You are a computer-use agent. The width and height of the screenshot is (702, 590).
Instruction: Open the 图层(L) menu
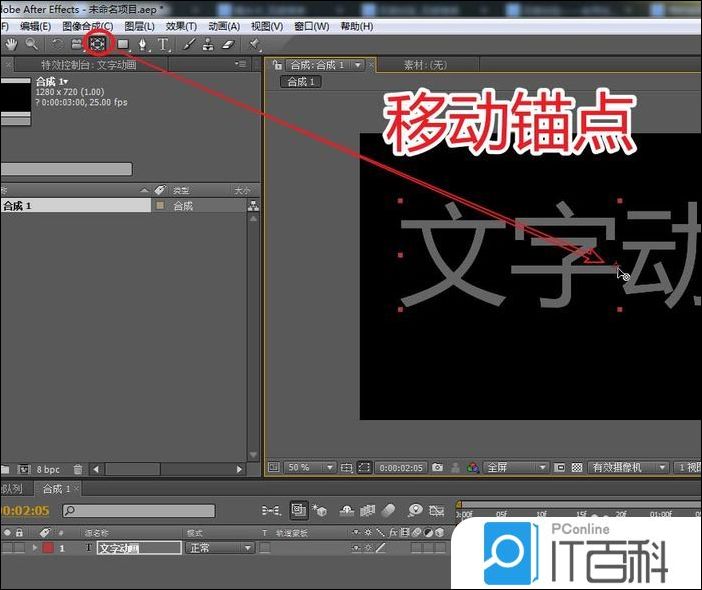point(139,26)
